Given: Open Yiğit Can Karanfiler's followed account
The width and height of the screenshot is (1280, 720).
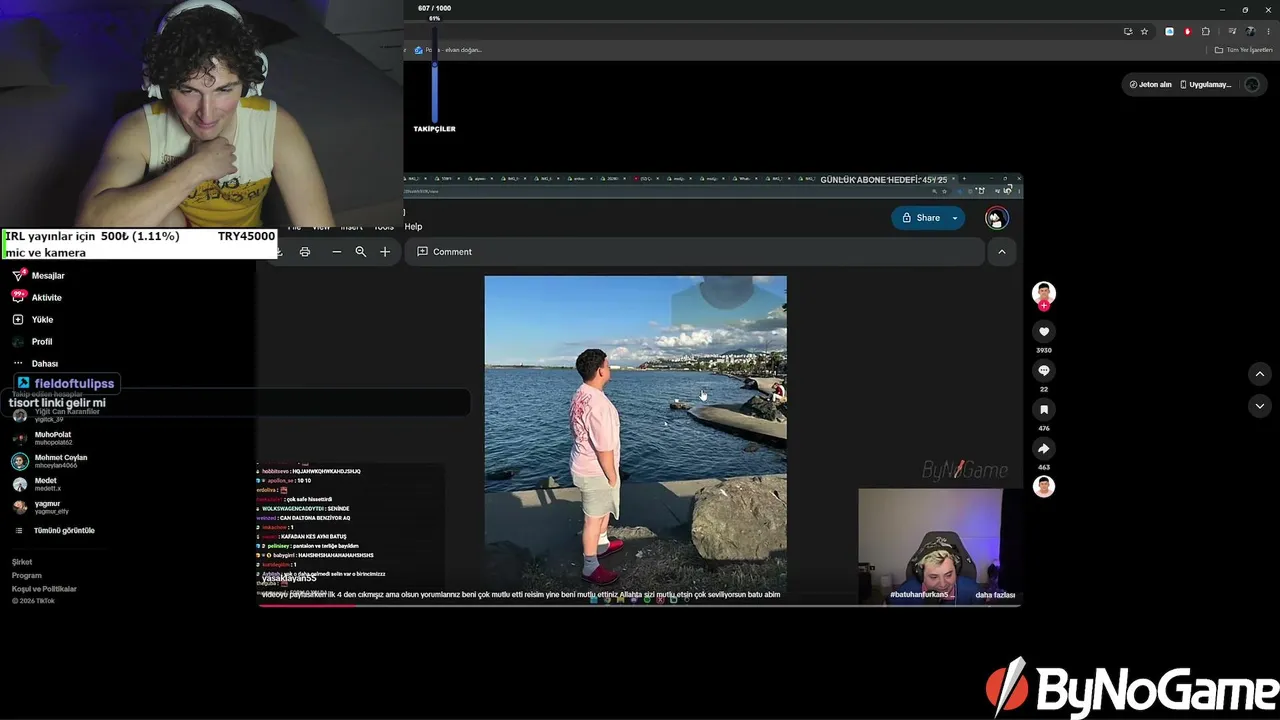Looking at the screenshot, I should click(x=56, y=415).
